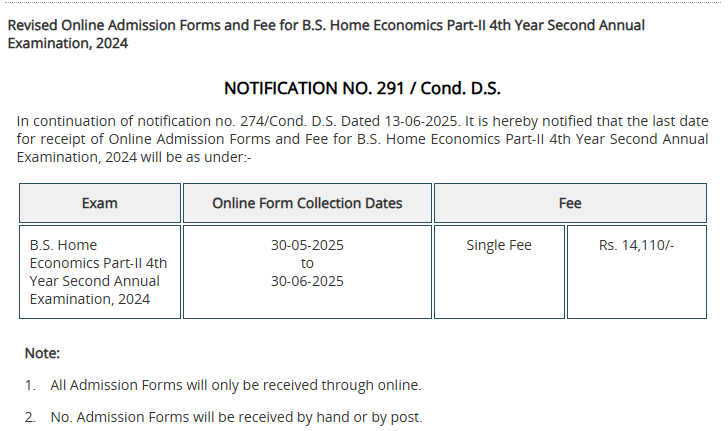This screenshot has height=431, width=728.
Task: Click the end date 30-06-2025
Action: point(307,281)
